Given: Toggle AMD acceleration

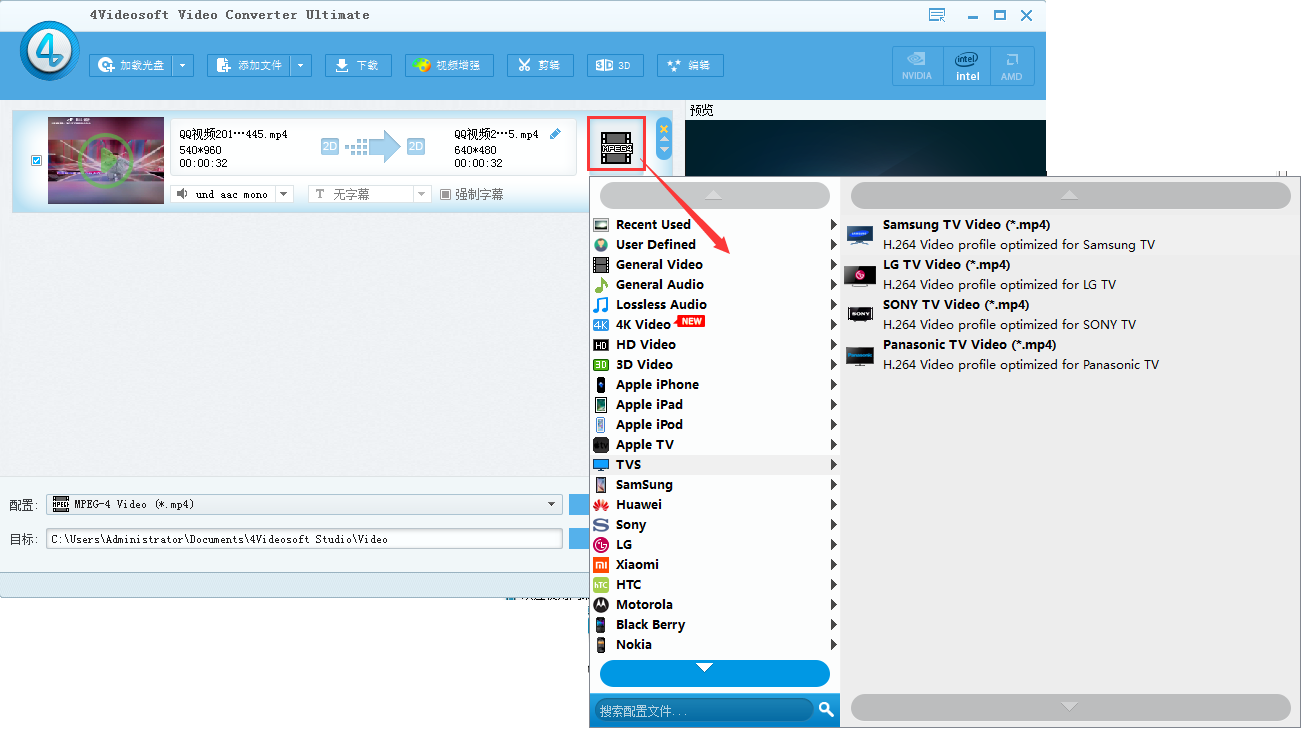Looking at the screenshot, I should click(1012, 66).
